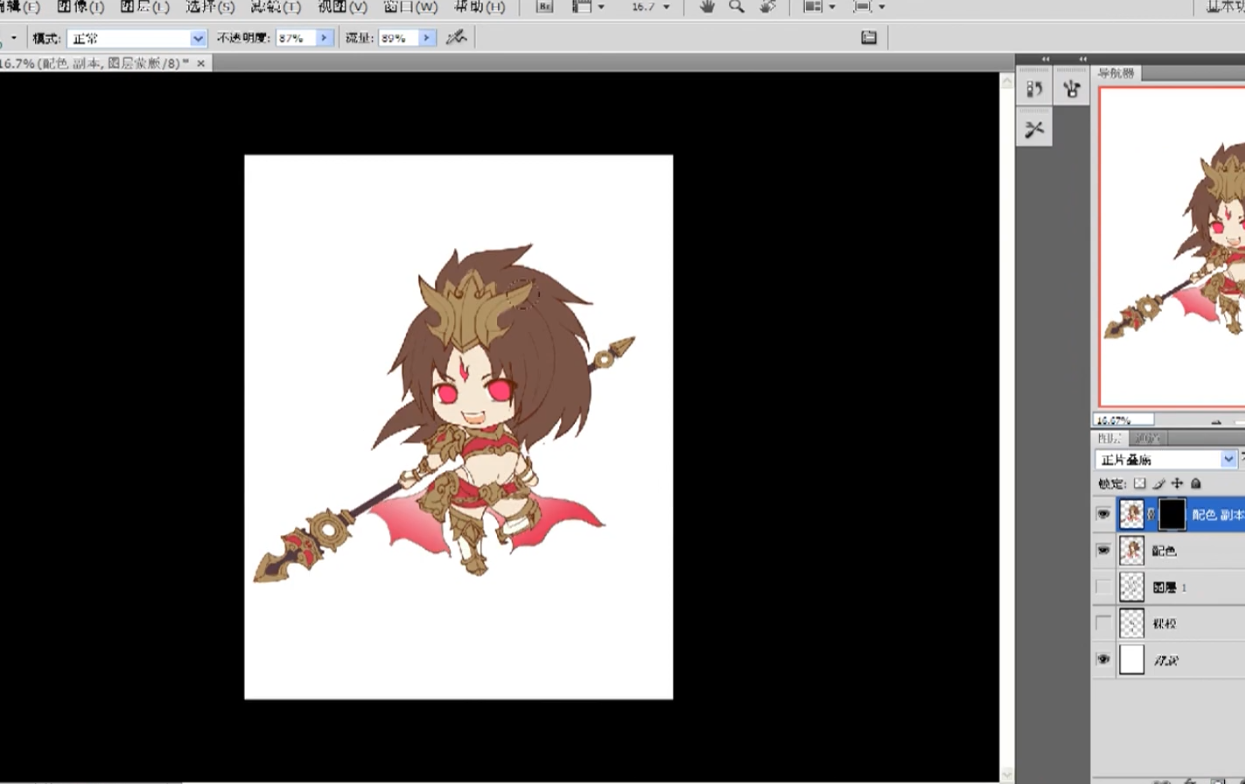This screenshot has height=784, width=1245.
Task: Open the 不透明度 slider arrow
Action: pos(325,38)
